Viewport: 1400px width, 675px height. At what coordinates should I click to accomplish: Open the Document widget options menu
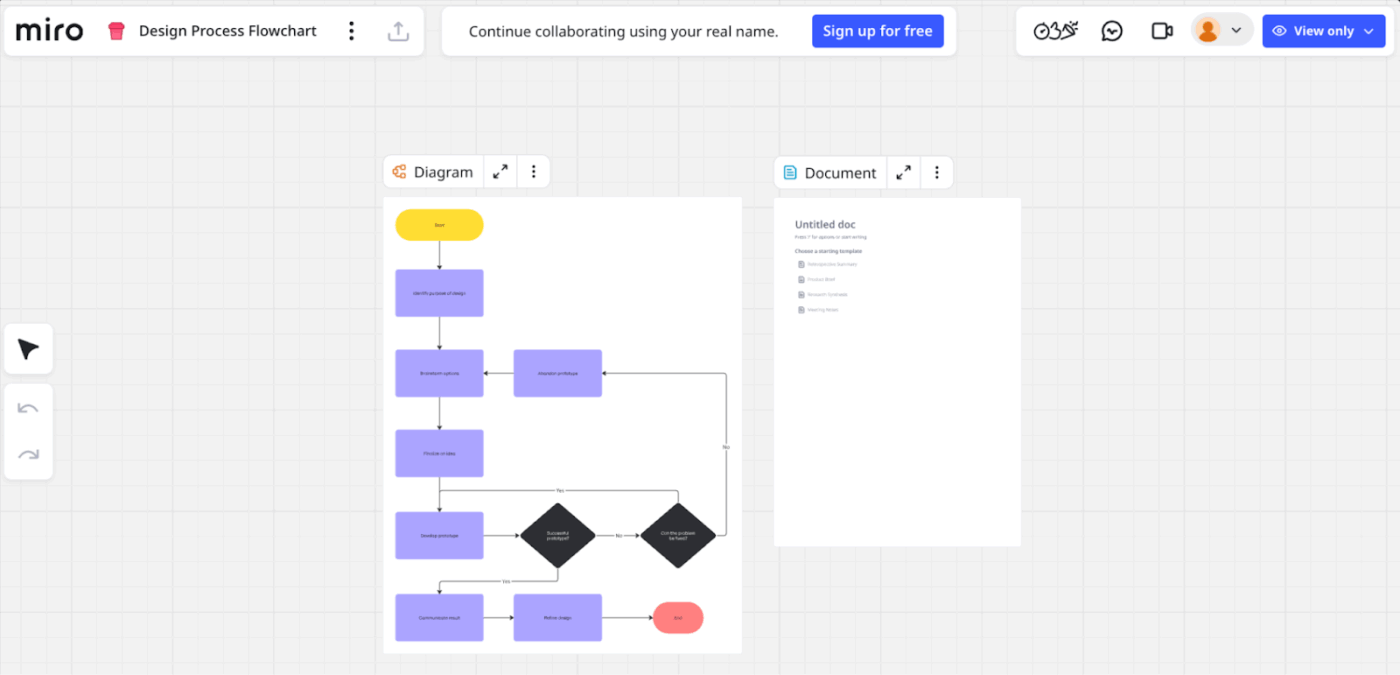937,172
